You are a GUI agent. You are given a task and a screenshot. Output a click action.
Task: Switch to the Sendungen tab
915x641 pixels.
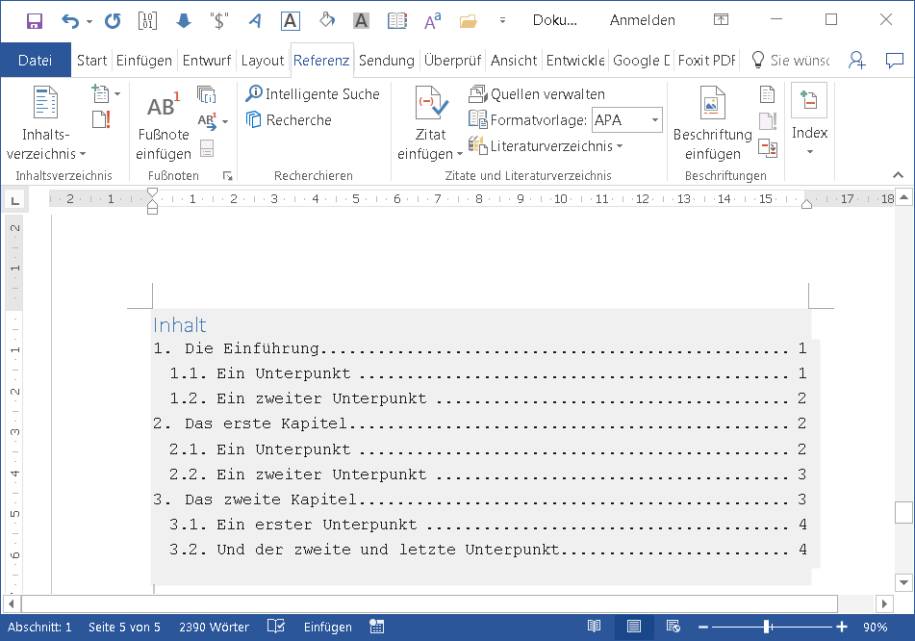(x=386, y=60)
